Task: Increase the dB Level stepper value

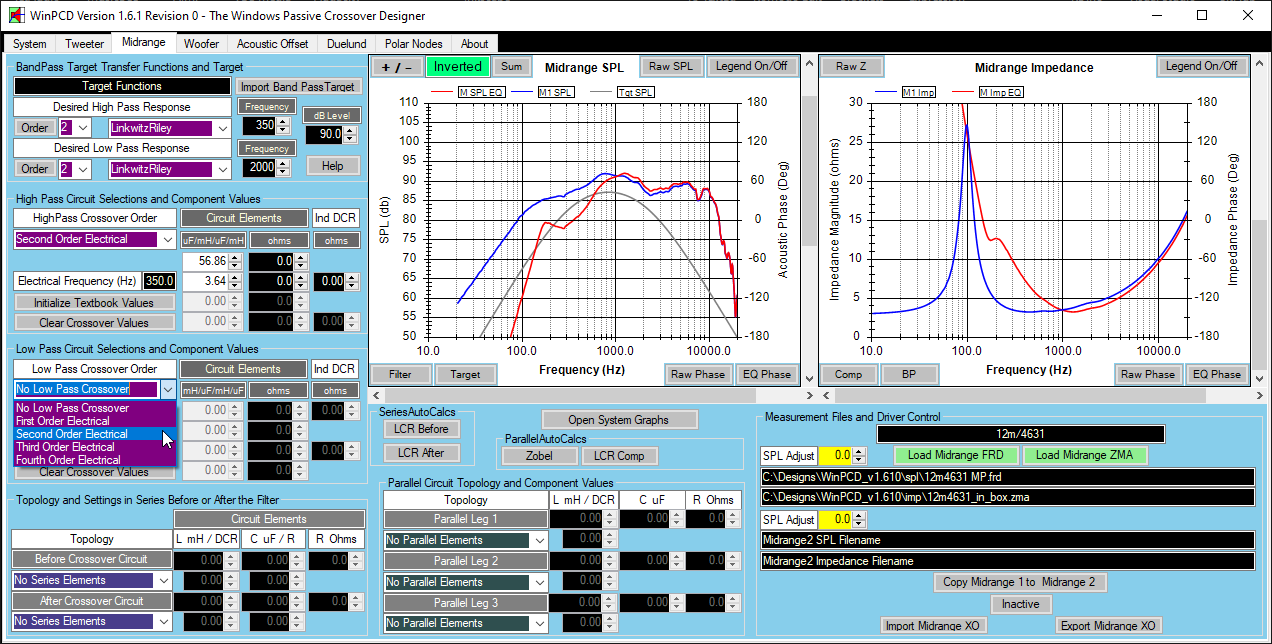Action: [x=351, y=129]
